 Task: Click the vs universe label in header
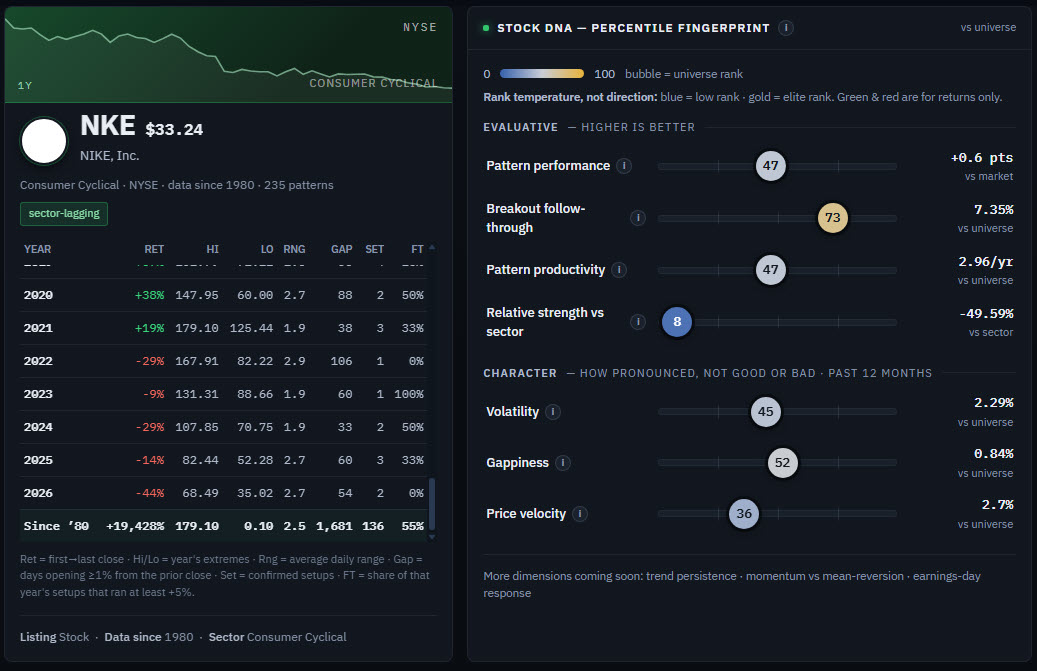[x=988, y=28]
